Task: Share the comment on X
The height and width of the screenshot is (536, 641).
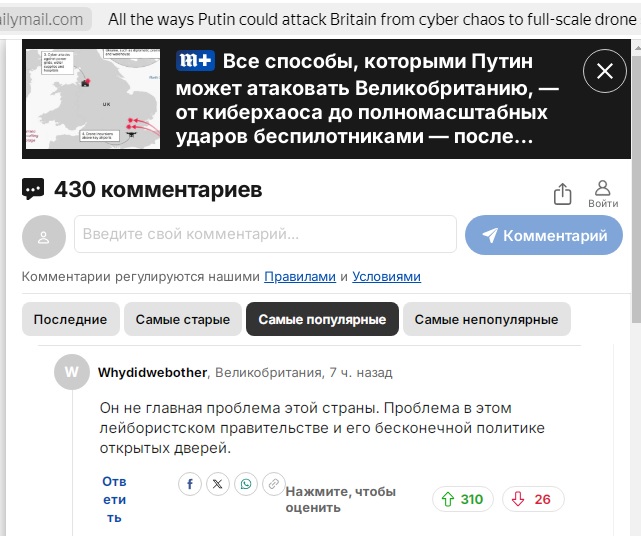Action: tap(217, 484)
